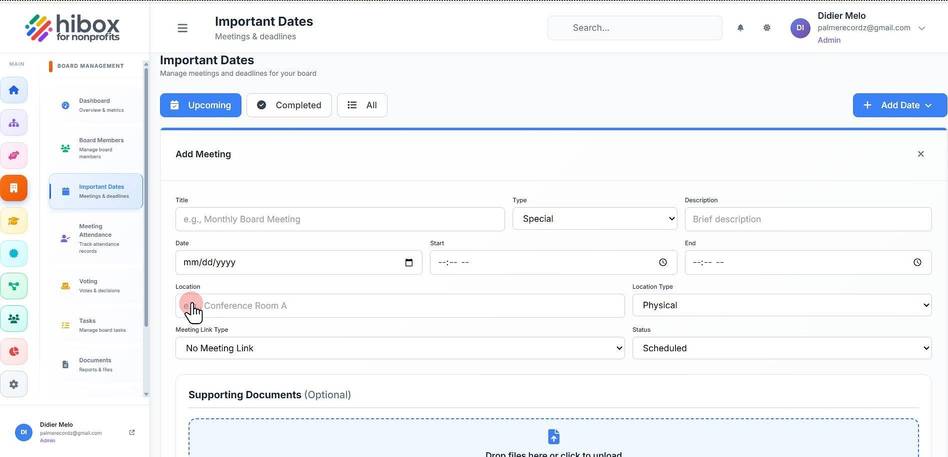Click clock icon in End field
Screen dimensions: 948x457
click(917, 262)
